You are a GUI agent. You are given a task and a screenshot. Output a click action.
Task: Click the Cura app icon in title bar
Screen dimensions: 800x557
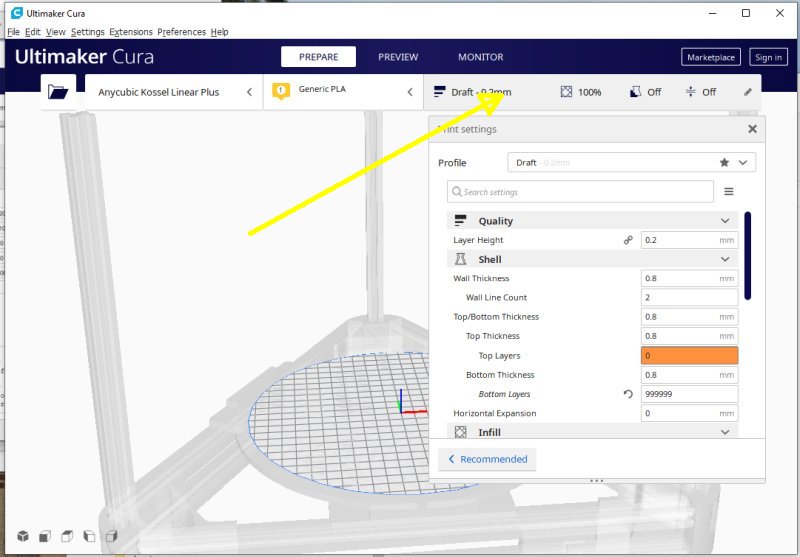pyautogui.click(x=17, y=13)
